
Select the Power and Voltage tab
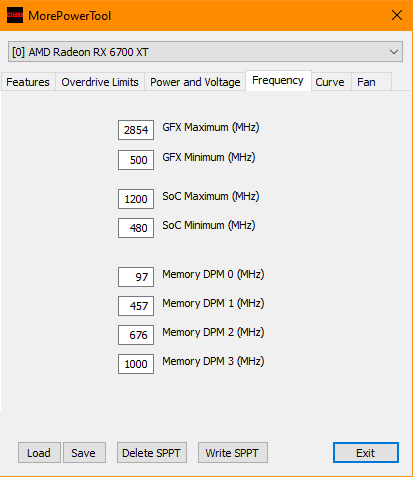195,82
